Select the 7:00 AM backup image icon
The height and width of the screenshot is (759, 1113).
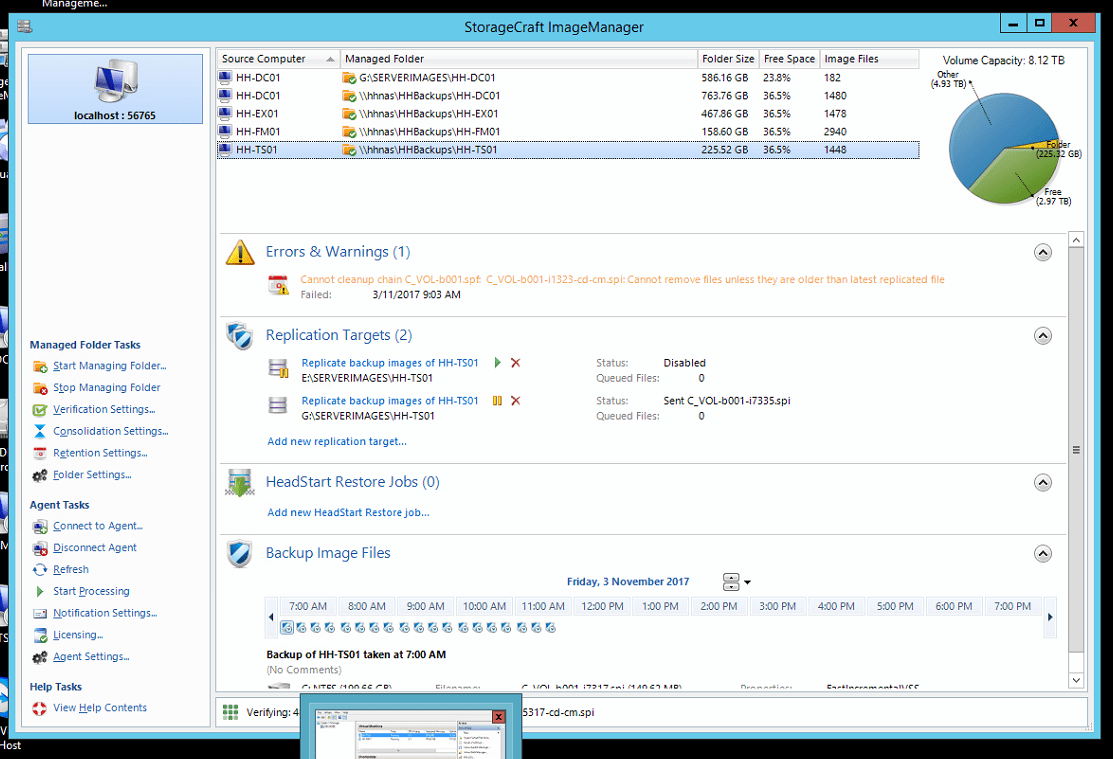tap(288, 627)
